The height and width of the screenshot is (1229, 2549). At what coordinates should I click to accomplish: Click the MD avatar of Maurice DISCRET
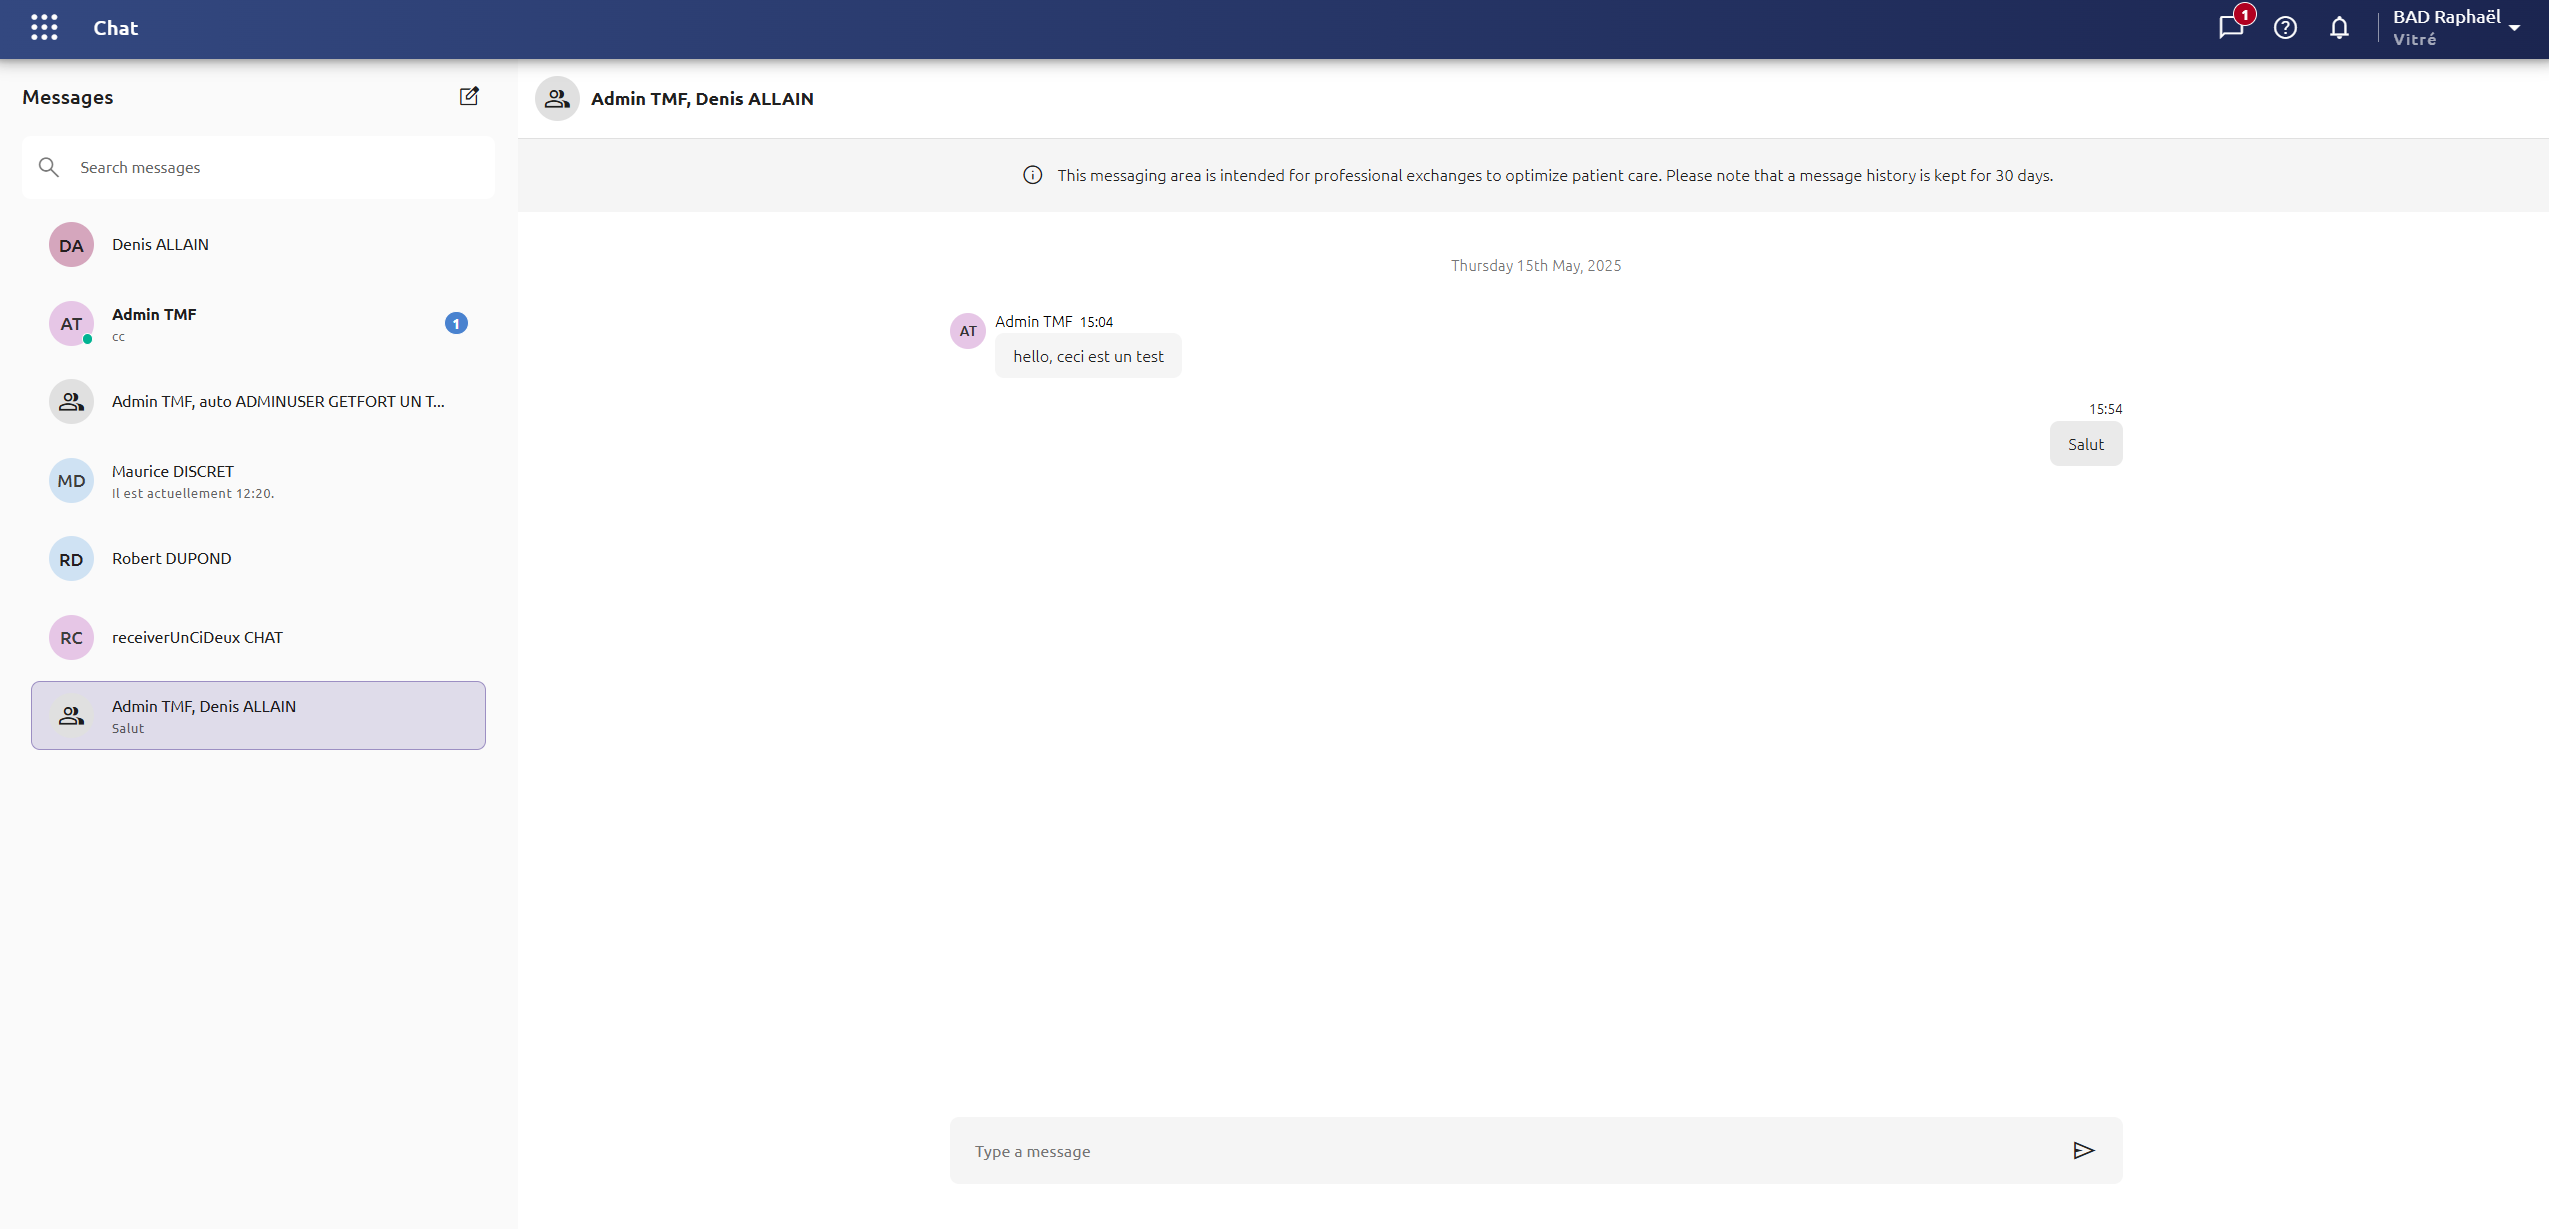71,481
